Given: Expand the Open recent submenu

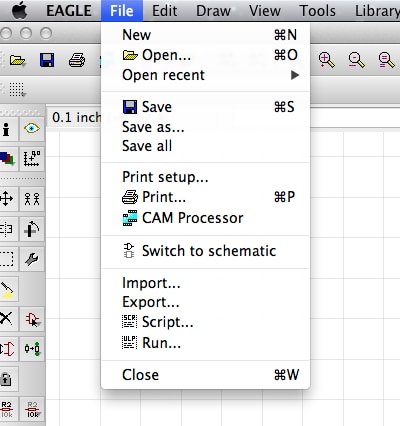Looking at the screenshot, I should click(x=206, y=75).
